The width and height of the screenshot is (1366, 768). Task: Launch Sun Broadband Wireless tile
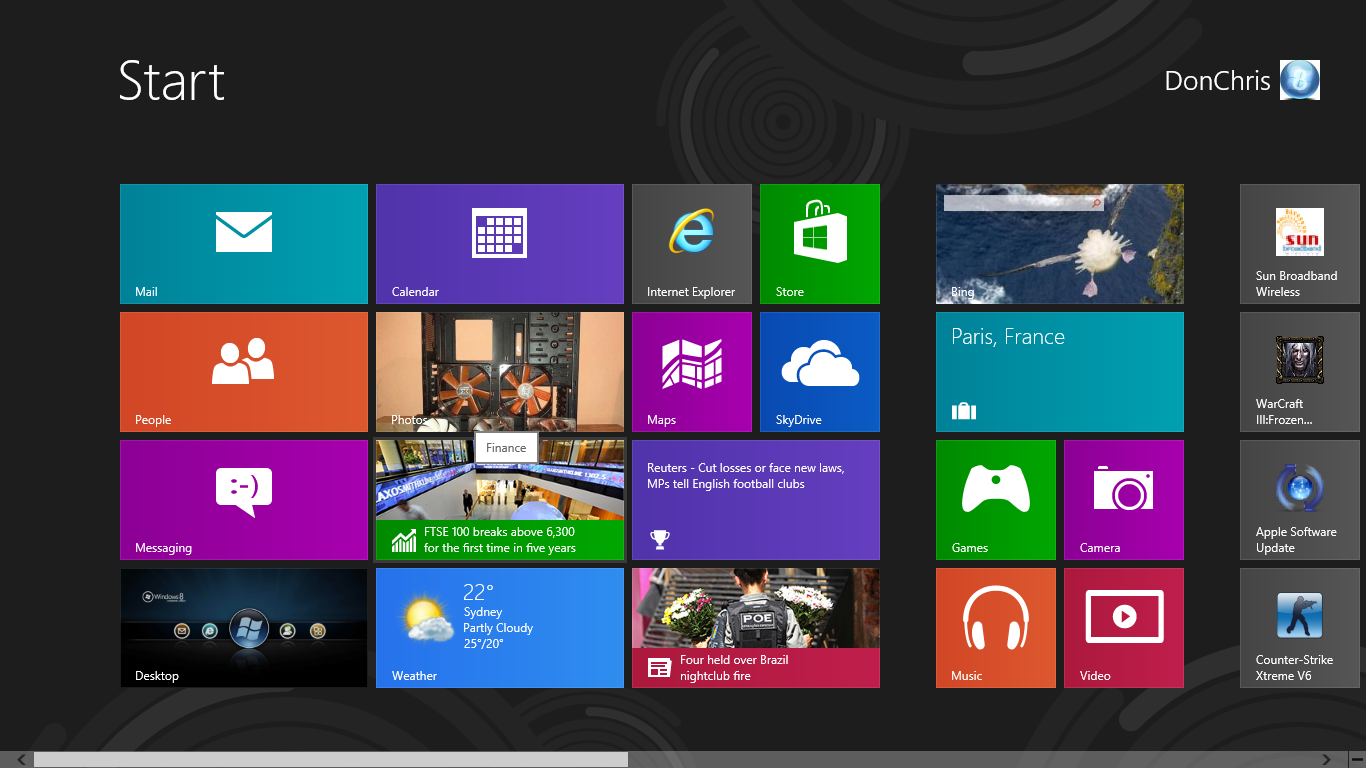[1300, 244]
